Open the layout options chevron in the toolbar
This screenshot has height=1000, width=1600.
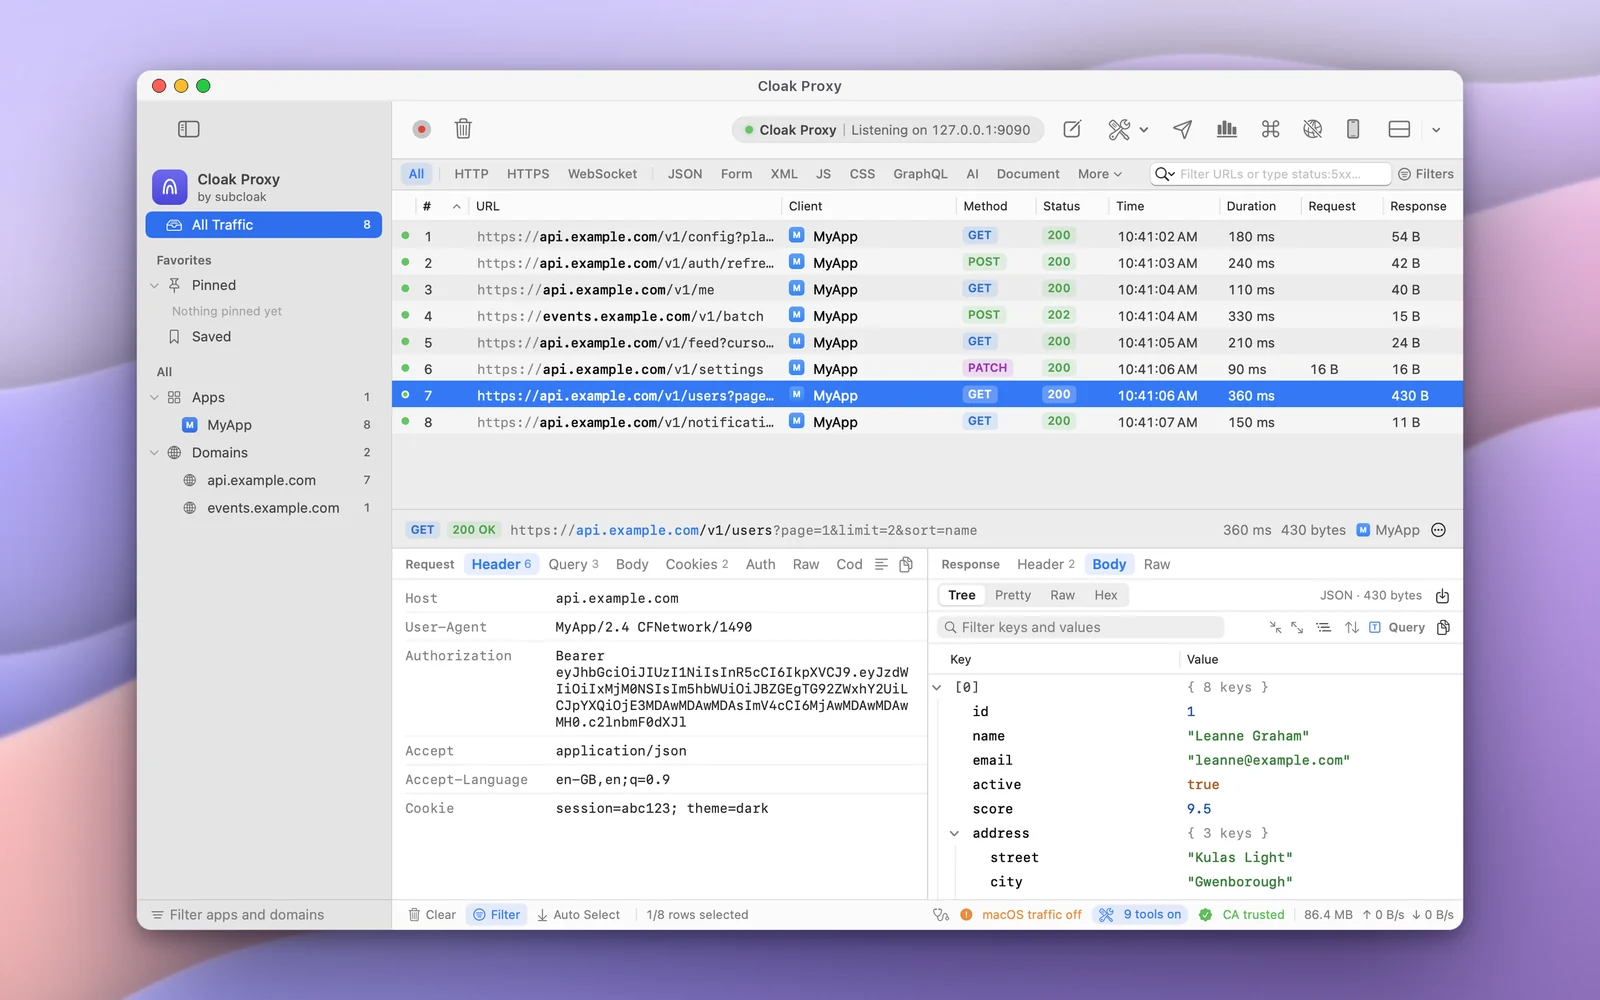tap(1436, 130)
